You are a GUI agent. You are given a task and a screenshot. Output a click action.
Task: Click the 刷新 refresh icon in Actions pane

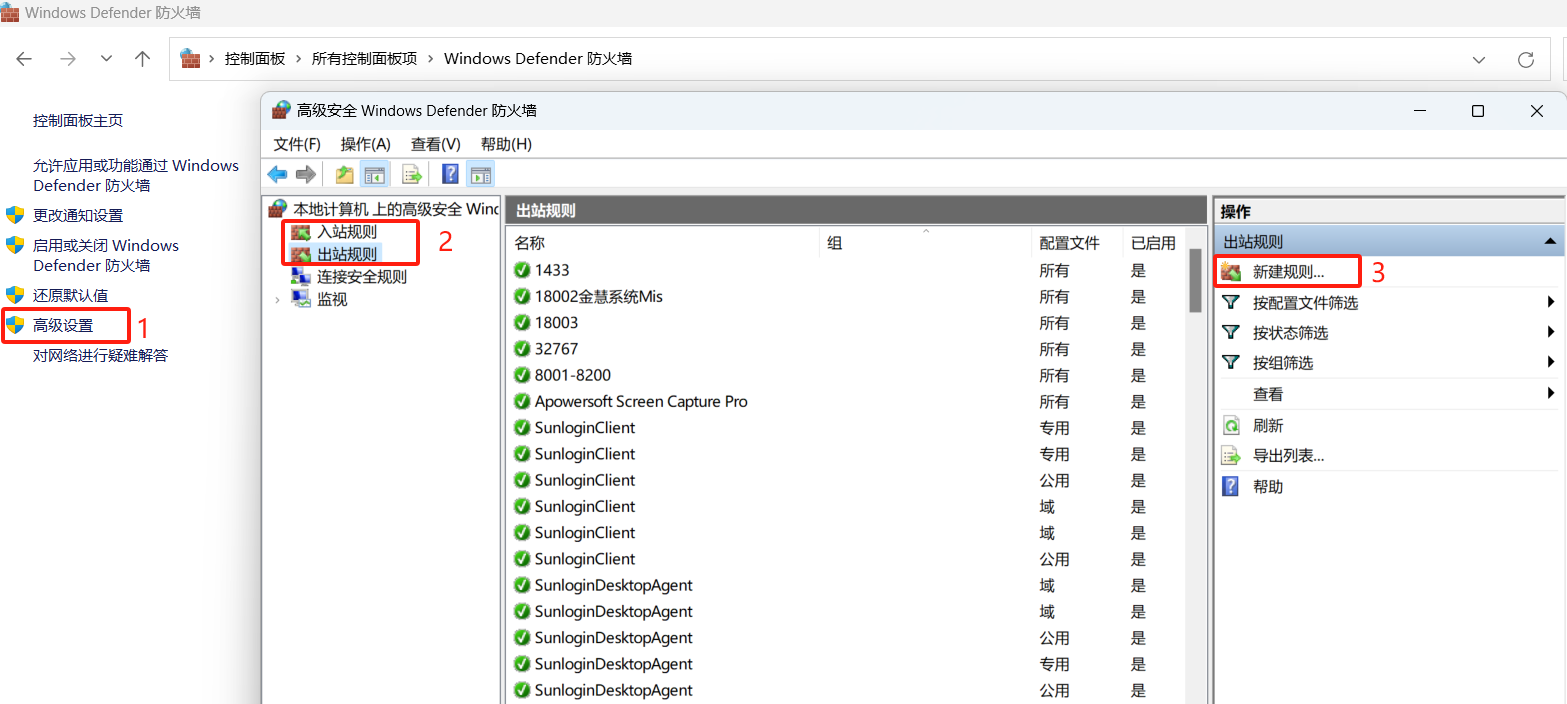point(1232,425)
